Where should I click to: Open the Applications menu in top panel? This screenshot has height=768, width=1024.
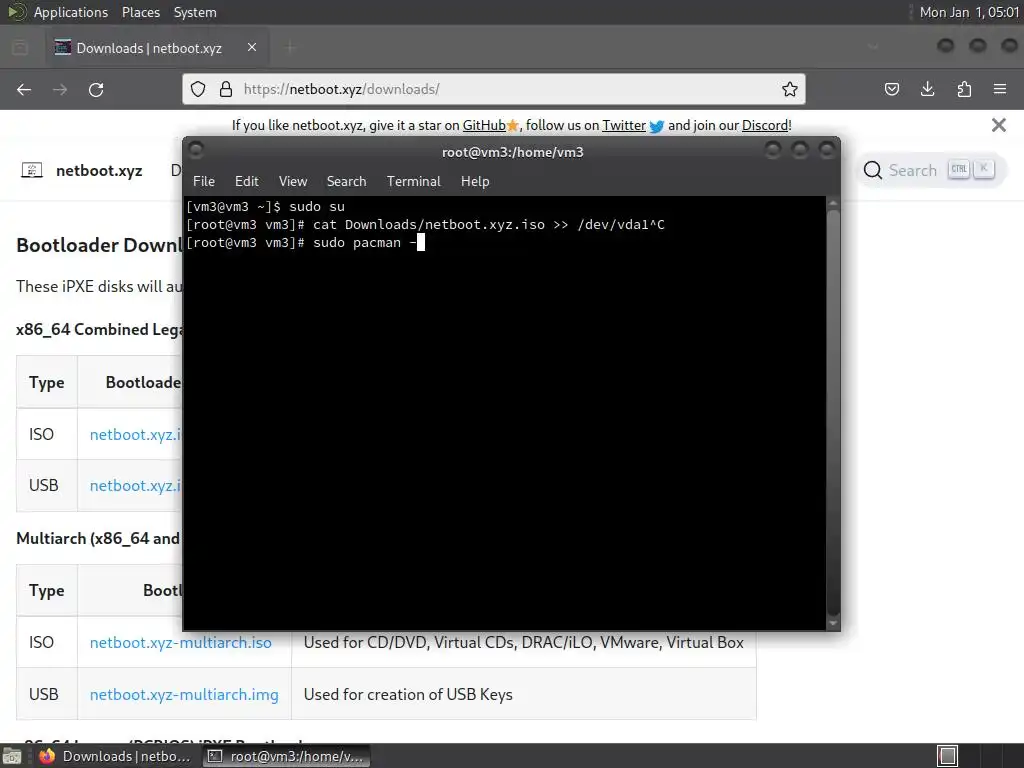coord(71,12)
